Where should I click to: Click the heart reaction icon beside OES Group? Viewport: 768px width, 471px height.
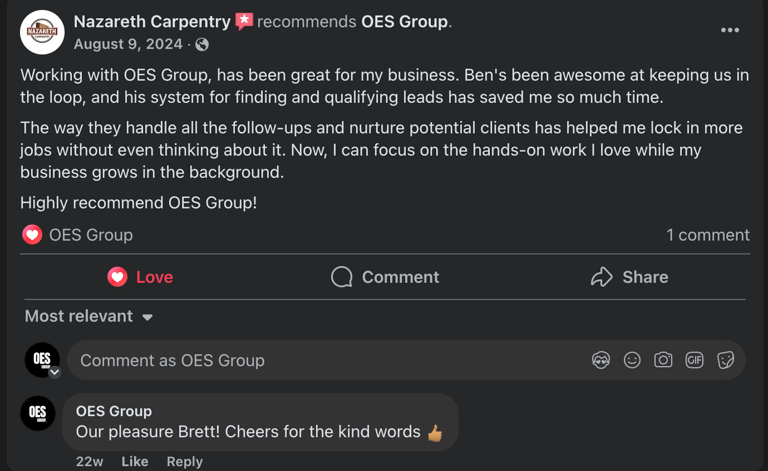point(32,235)
